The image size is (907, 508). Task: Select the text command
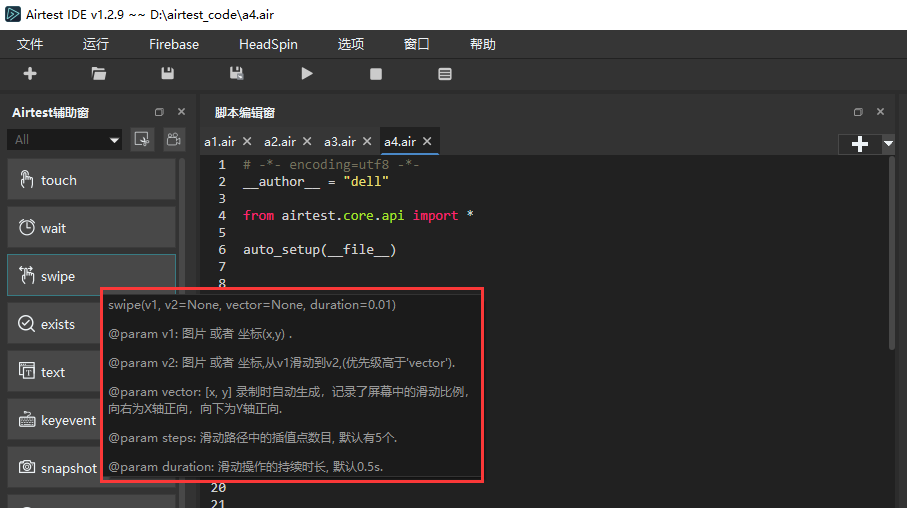(x=54, y=372)
